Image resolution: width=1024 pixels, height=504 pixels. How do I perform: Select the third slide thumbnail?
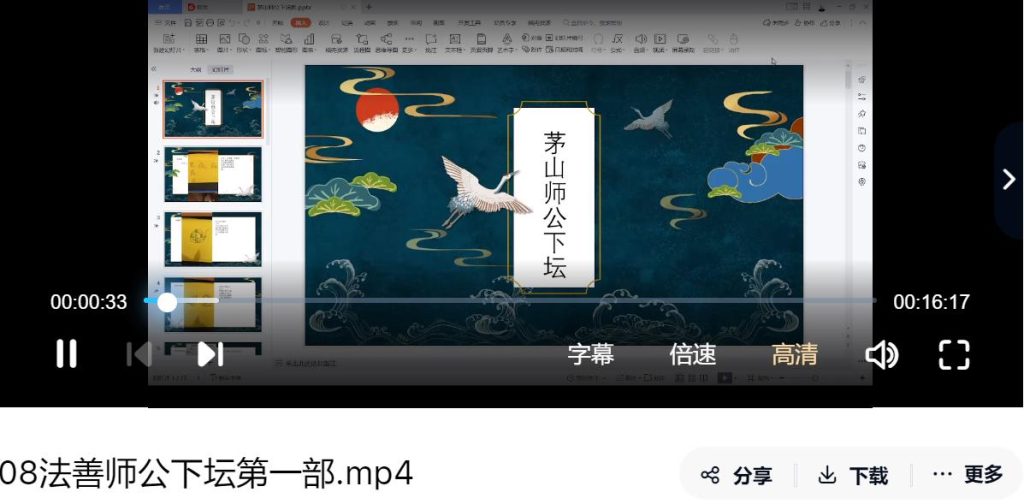tap(213, 239)
